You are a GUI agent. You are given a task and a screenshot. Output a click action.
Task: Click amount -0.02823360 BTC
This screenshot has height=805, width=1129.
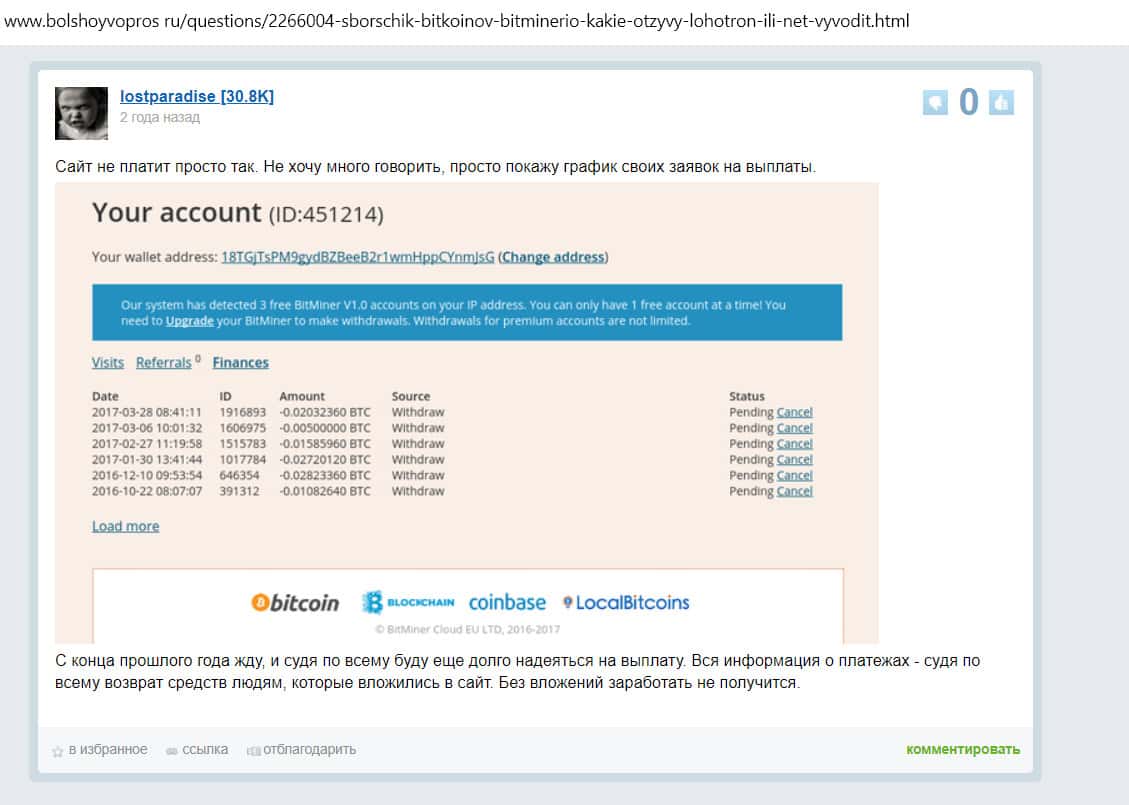(325, 476)
